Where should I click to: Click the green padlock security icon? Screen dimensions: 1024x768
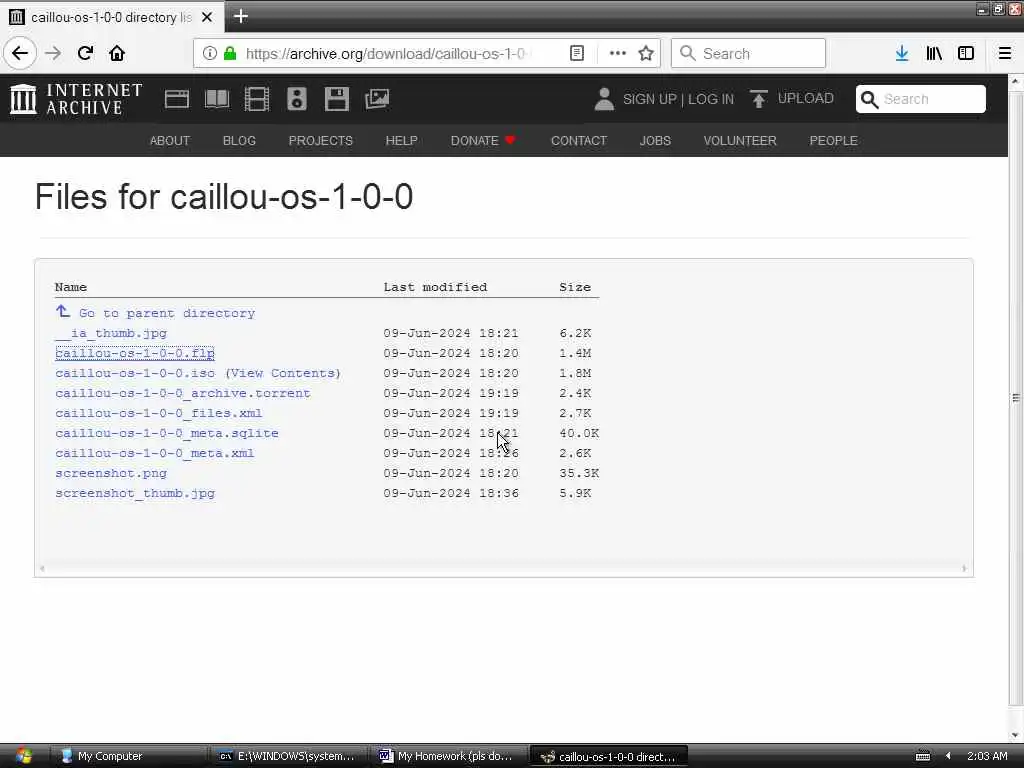click(230, 53)
